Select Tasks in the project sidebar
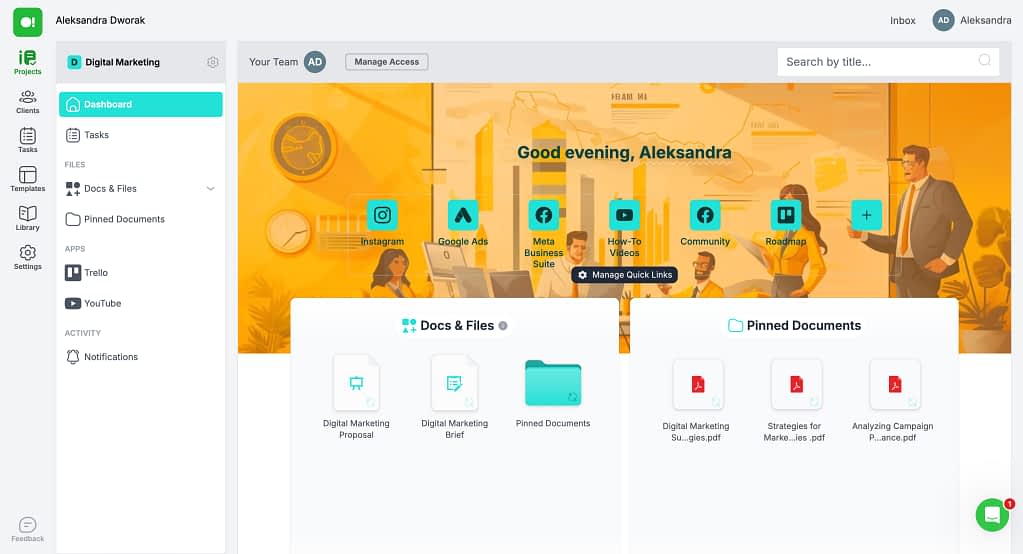 point(141,135)
